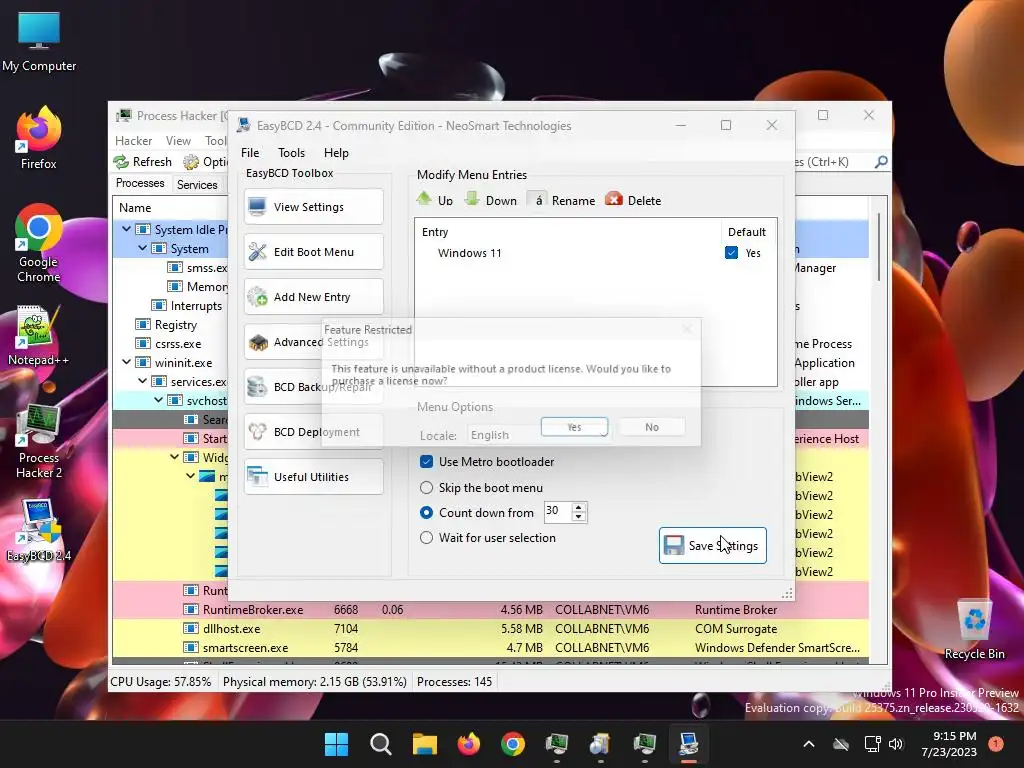Screen dimensions: 1024x768
Task: Click countdown seconds input field
Action: pos(557,511)
